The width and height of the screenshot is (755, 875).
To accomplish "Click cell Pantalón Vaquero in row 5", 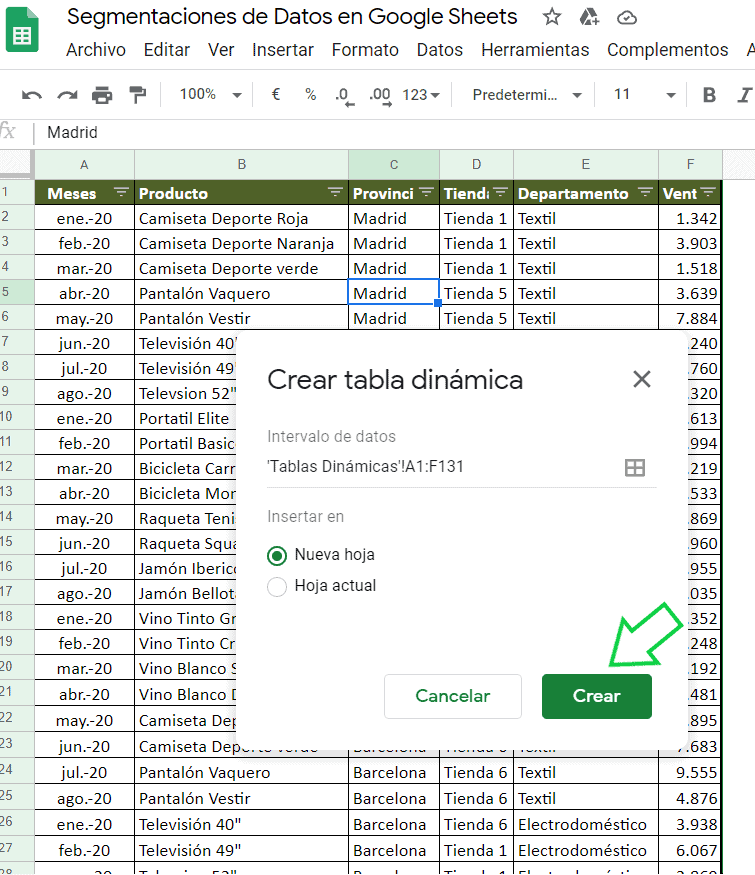I will pos(242,293).
